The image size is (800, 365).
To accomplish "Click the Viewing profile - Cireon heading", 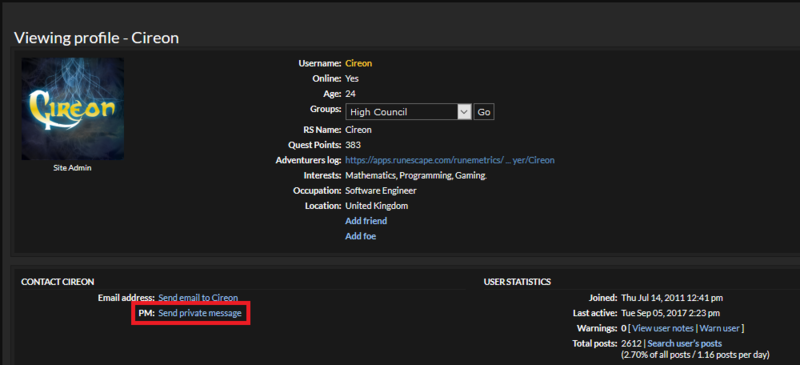I will [x=96, y=38].
